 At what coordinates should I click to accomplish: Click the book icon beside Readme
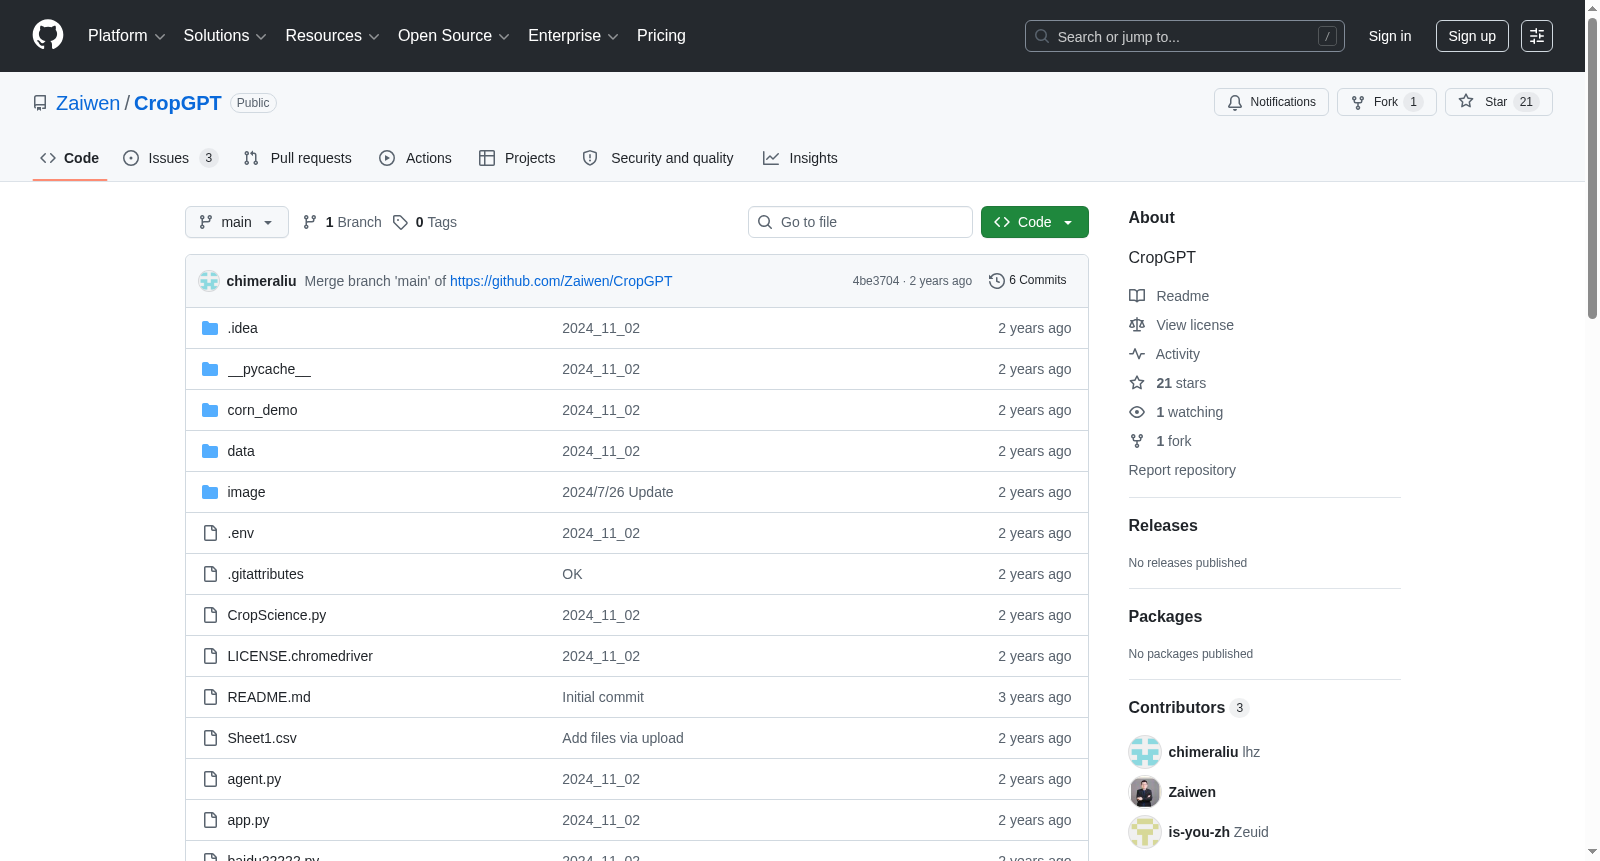coord(1137,296)
